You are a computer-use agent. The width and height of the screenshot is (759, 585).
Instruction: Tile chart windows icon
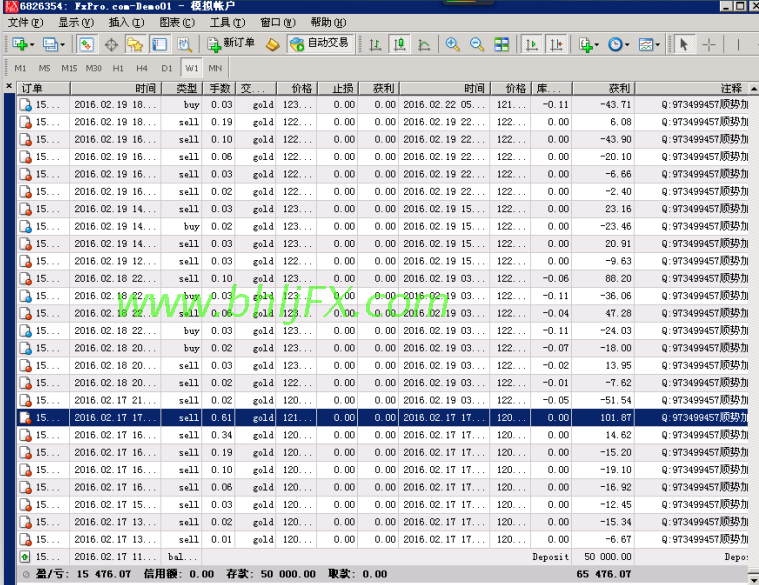[501, 45]
